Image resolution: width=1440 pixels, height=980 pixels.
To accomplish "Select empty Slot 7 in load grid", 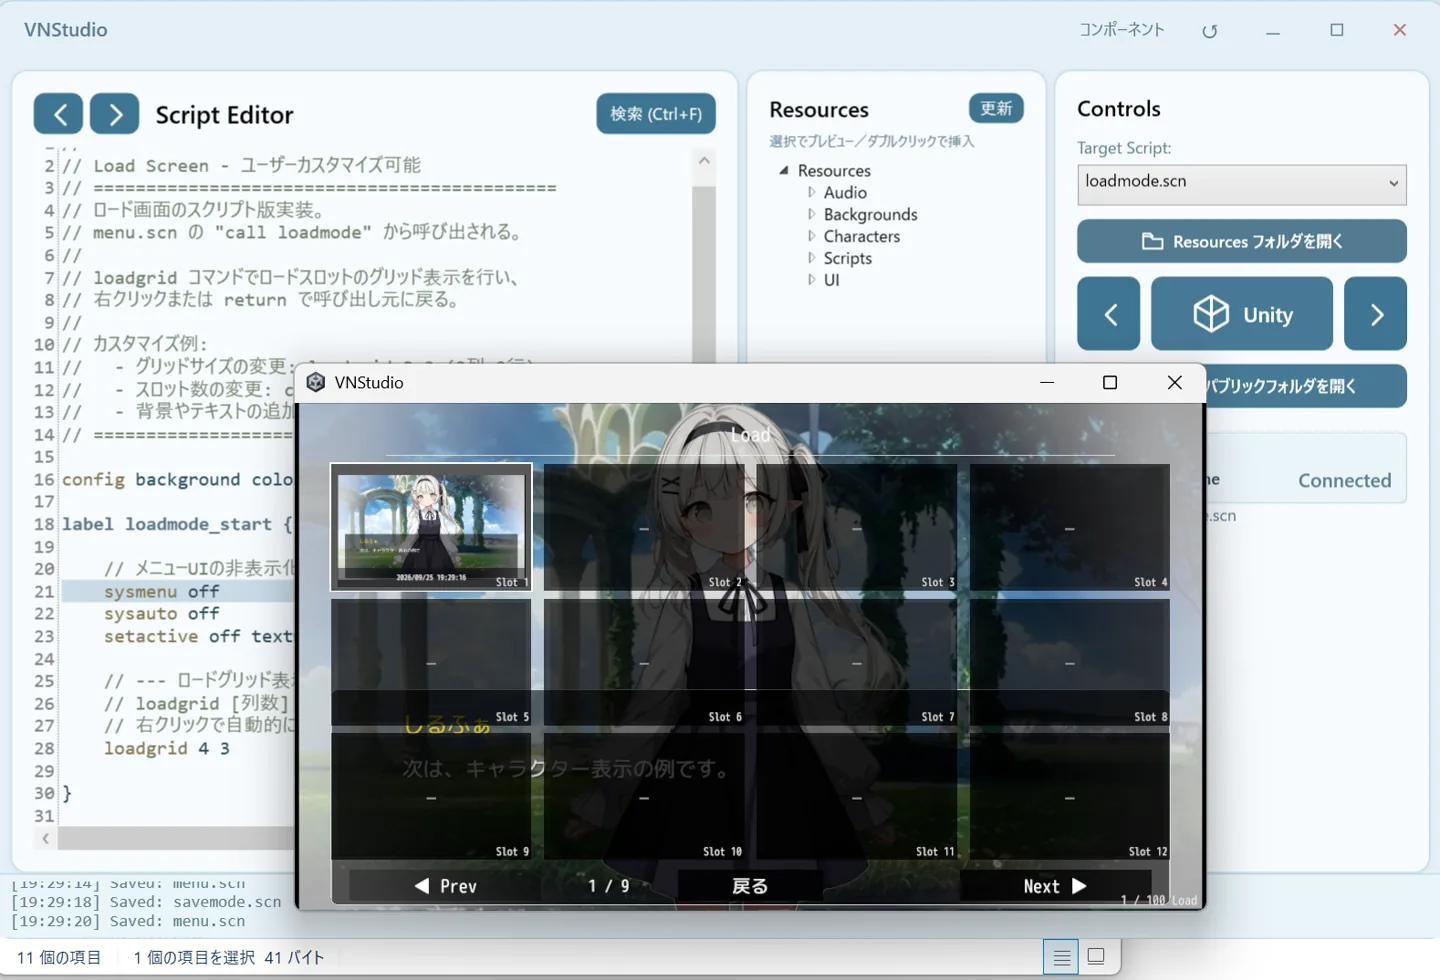I will pyautogui.click(x=857, y=662).
